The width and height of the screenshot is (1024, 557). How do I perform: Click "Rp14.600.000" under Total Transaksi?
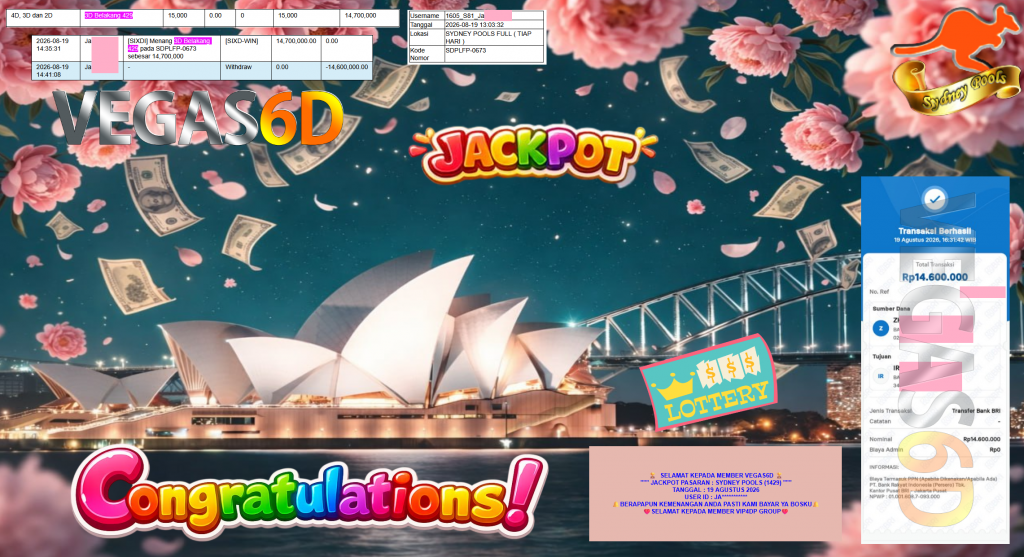(935, 277)
